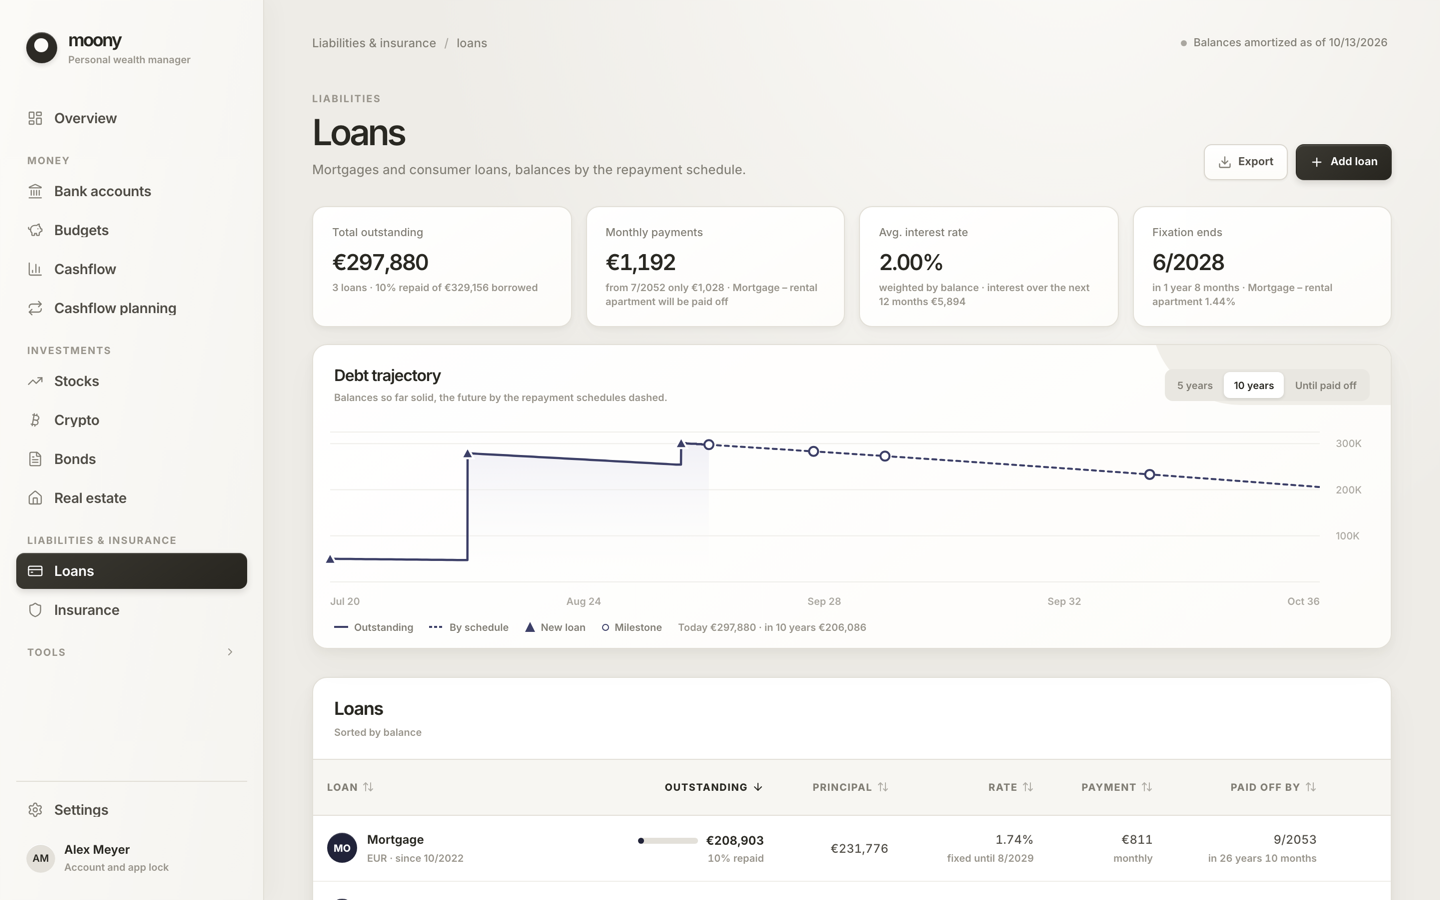Click the PRINCIPAL column sort arrows

click(x=883, y=787)
